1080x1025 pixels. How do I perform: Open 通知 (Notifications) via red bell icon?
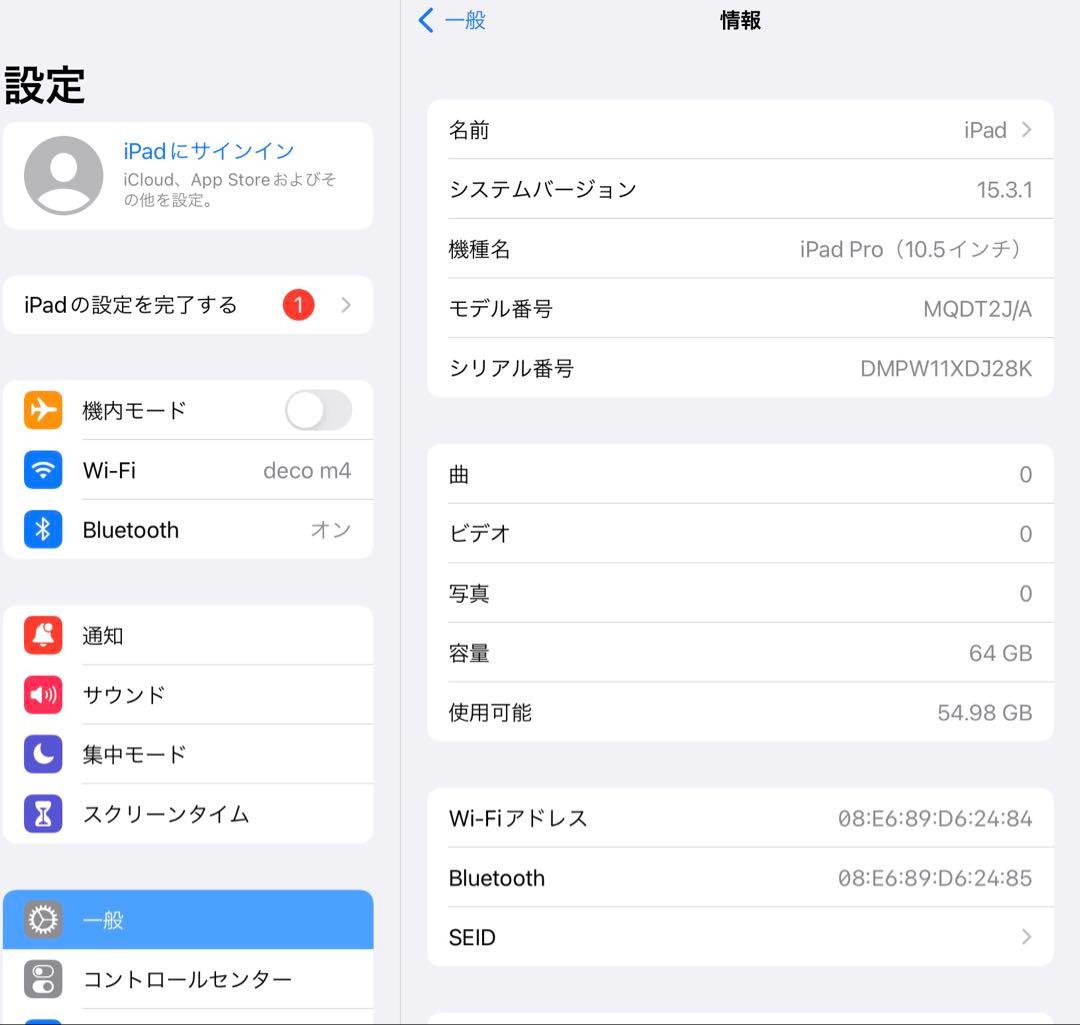coord(44,635)
